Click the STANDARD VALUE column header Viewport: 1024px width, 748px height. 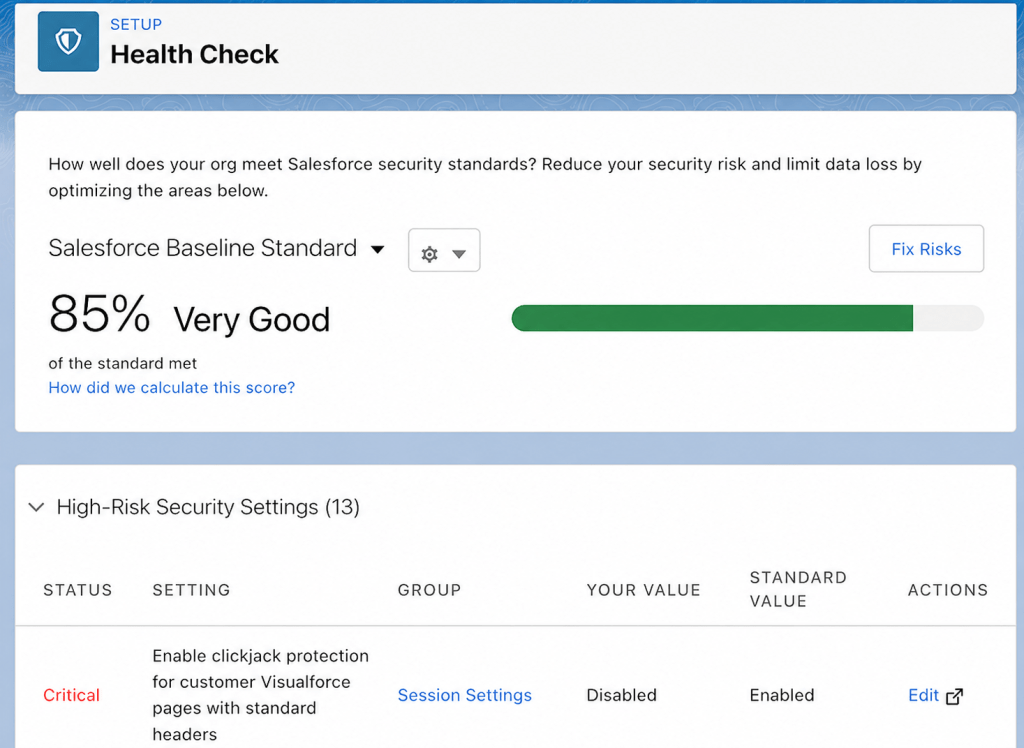(x=798, y=589)
